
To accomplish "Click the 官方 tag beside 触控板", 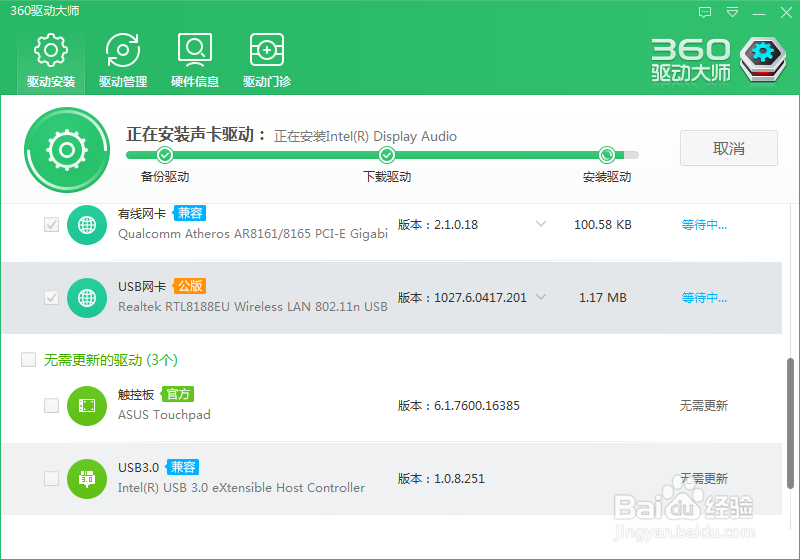I will pos(178,394).
